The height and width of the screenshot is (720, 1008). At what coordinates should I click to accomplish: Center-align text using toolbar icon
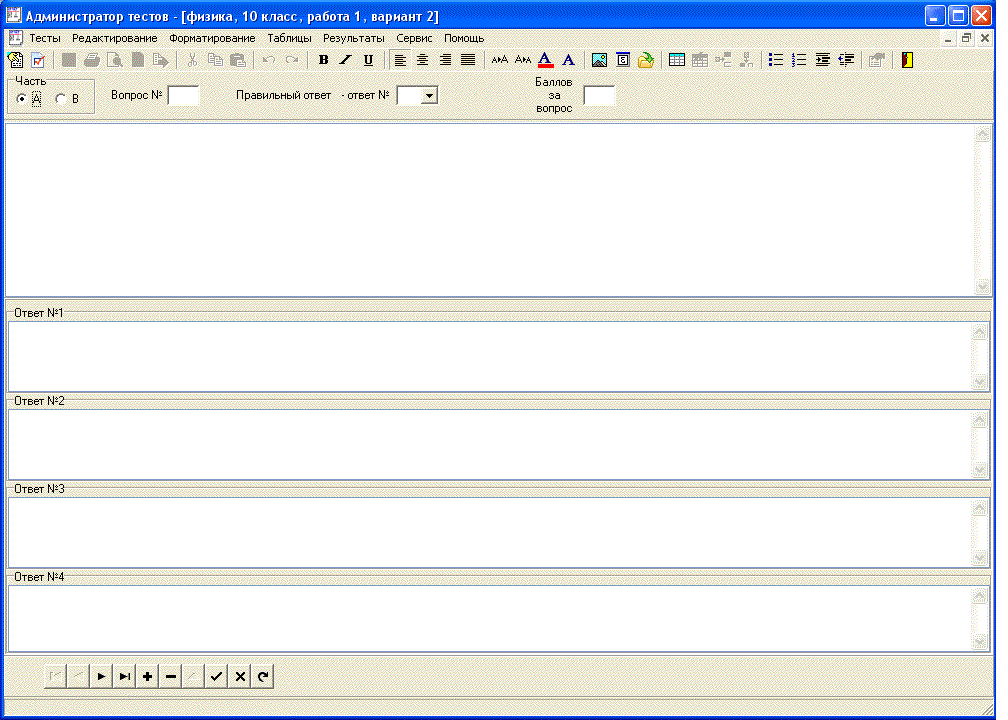pos(423,60)
